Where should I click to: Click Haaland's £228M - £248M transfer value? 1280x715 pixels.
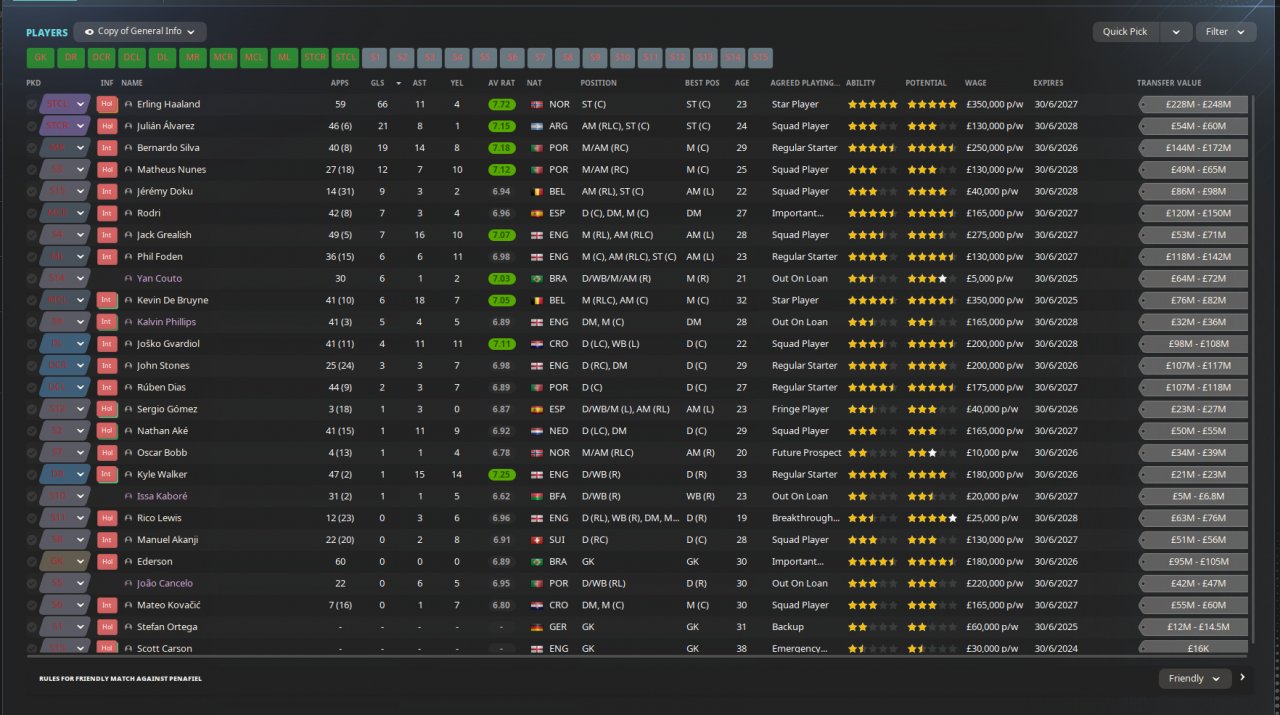(x=1193, y=104)
